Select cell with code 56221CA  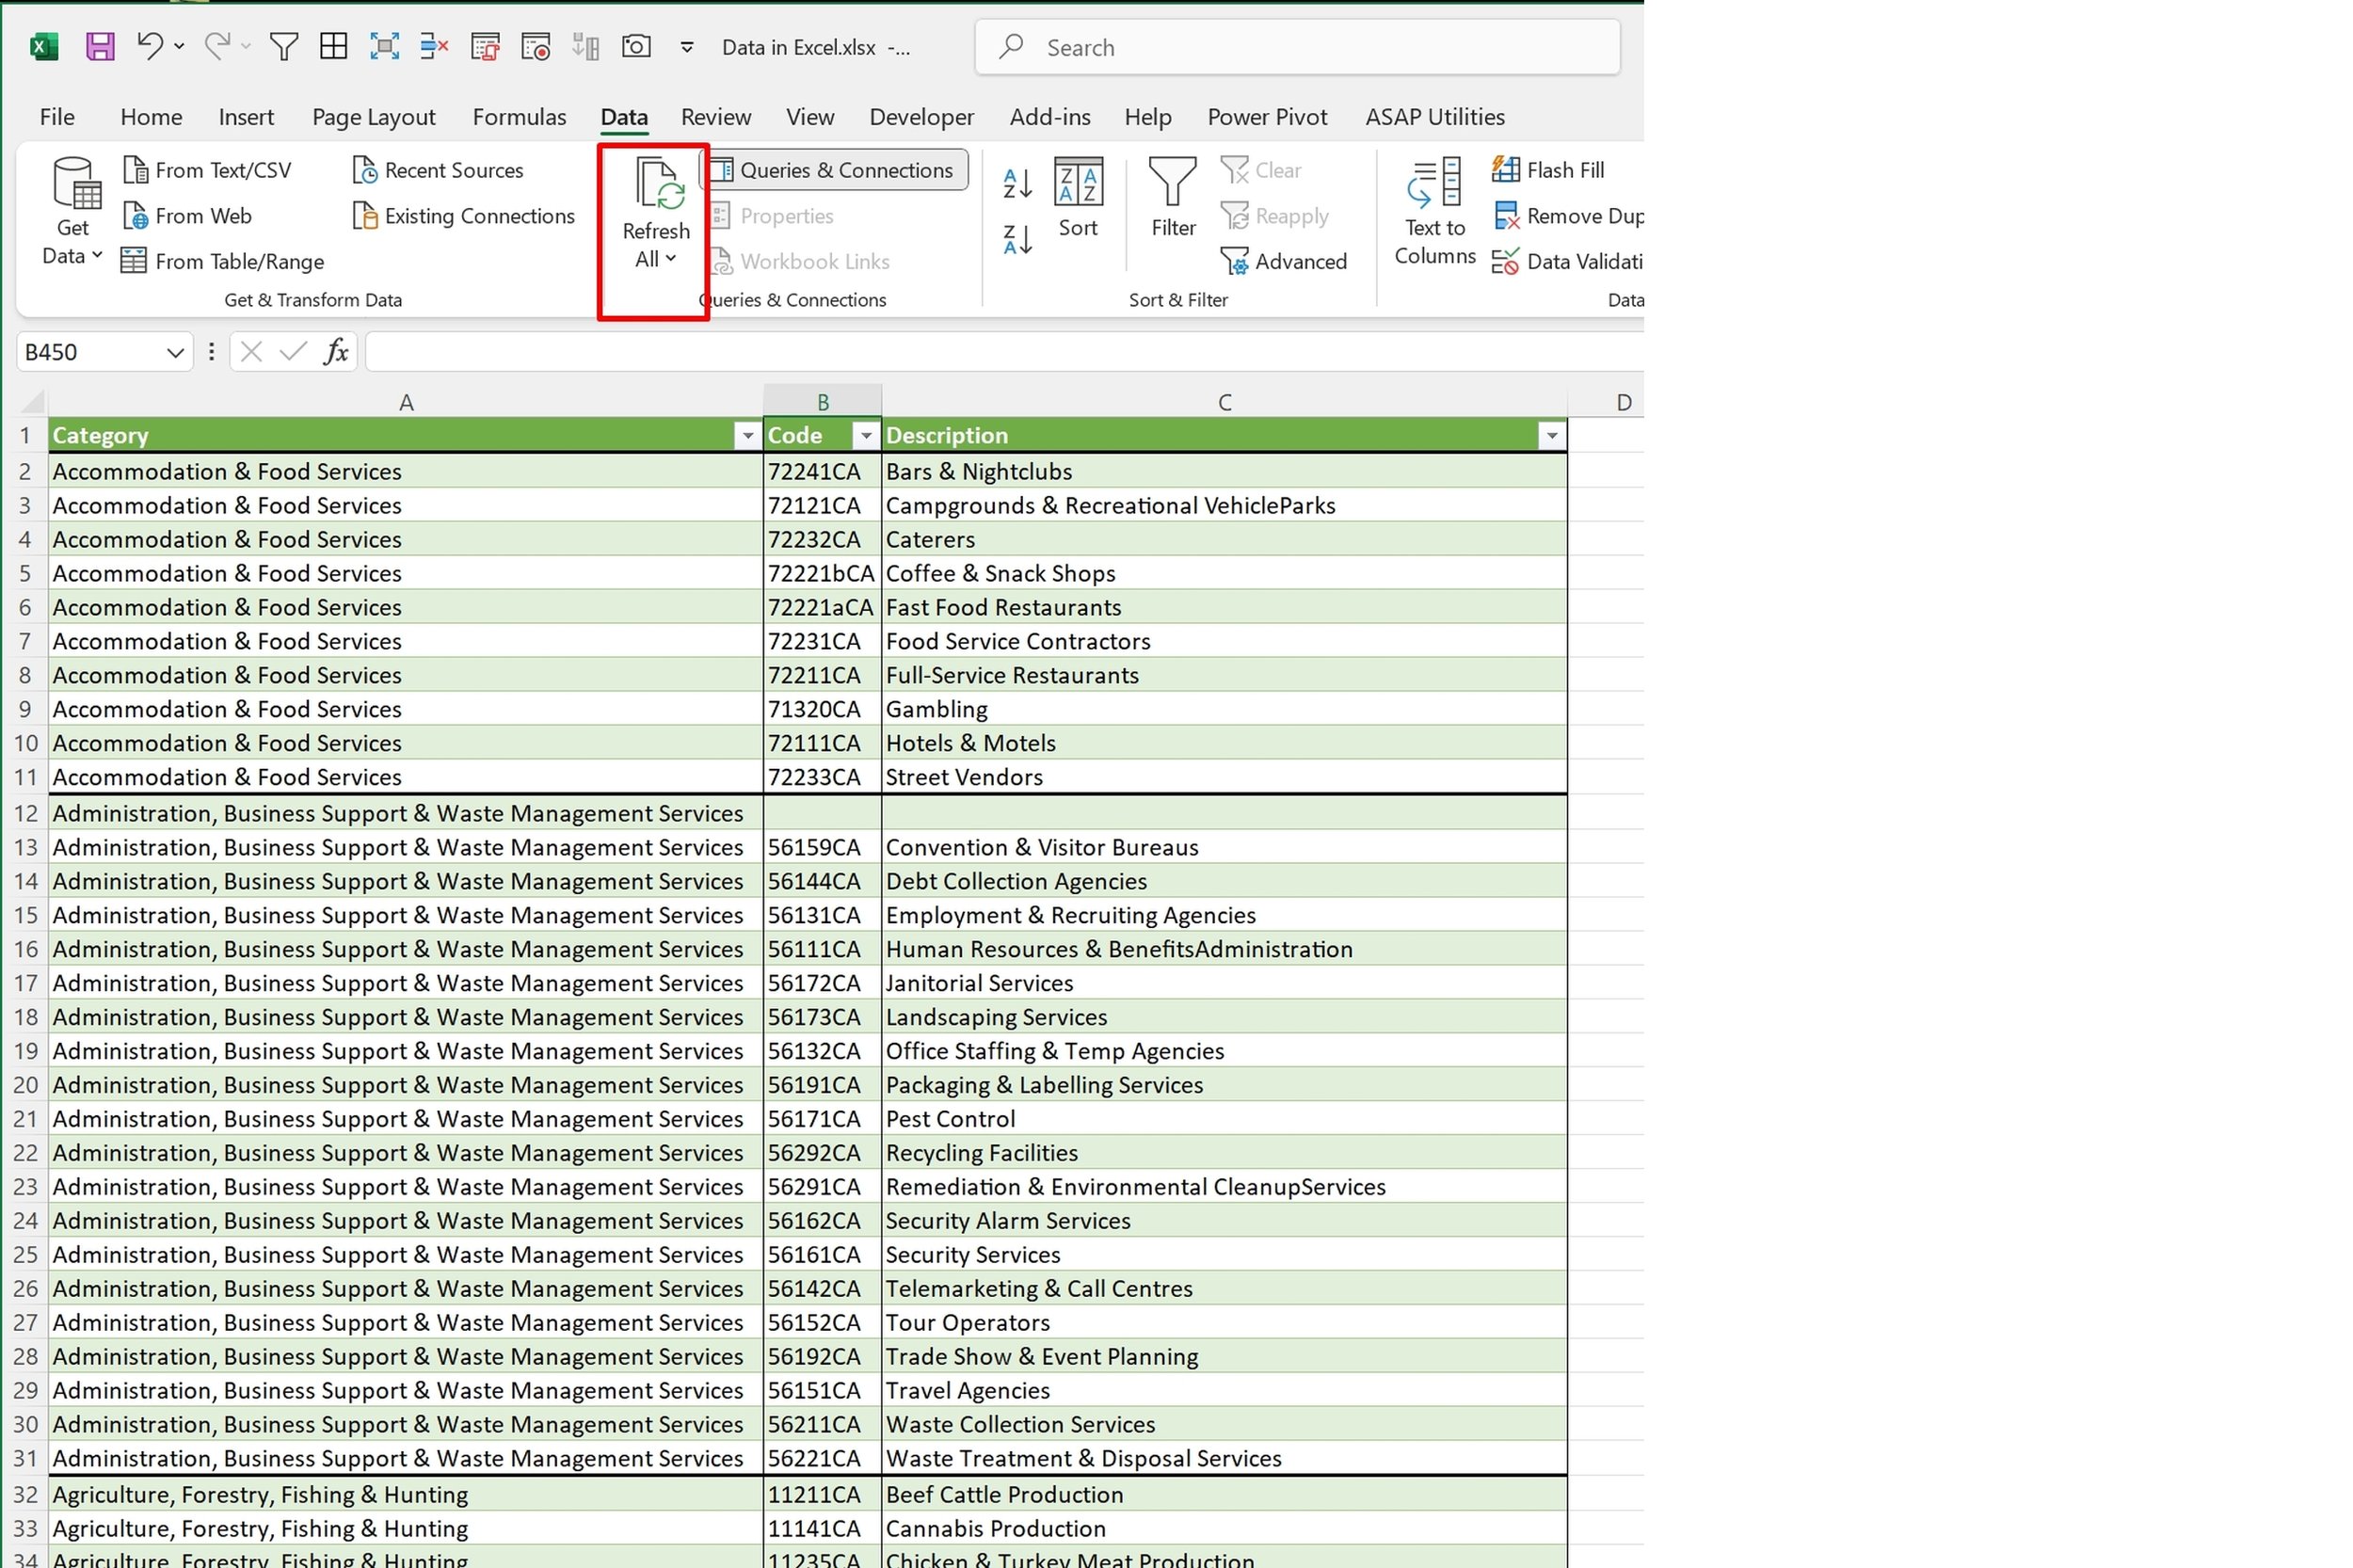click(822, 1458)
